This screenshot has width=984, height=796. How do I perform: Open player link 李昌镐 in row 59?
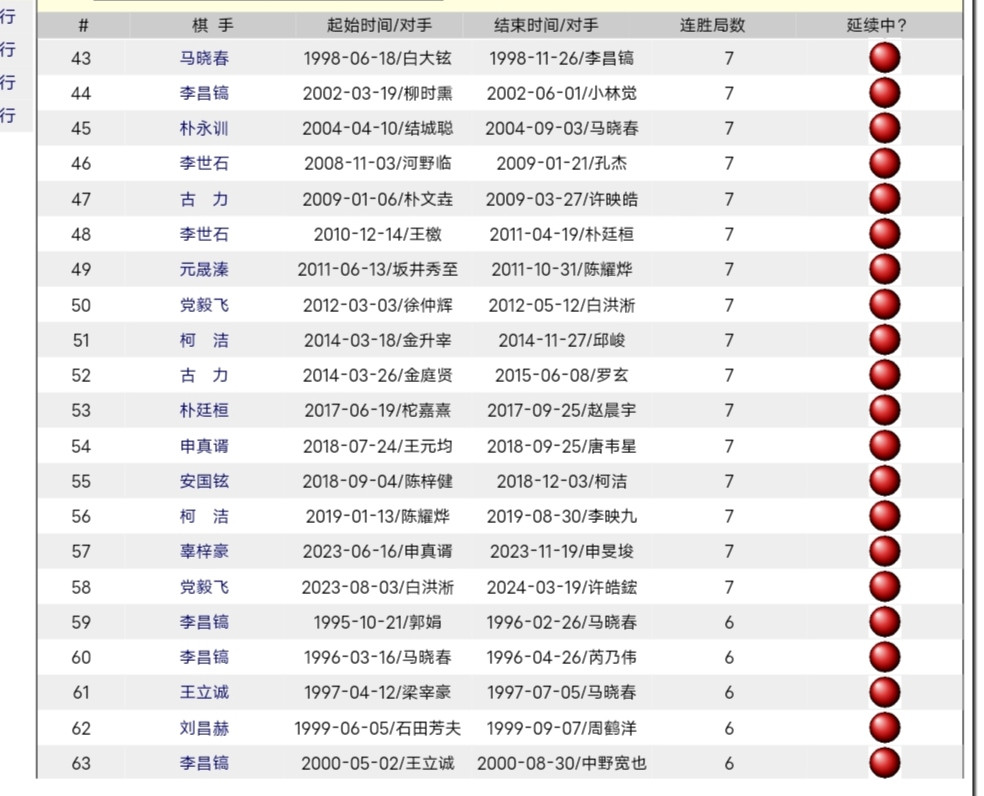(x=204, y=622)
